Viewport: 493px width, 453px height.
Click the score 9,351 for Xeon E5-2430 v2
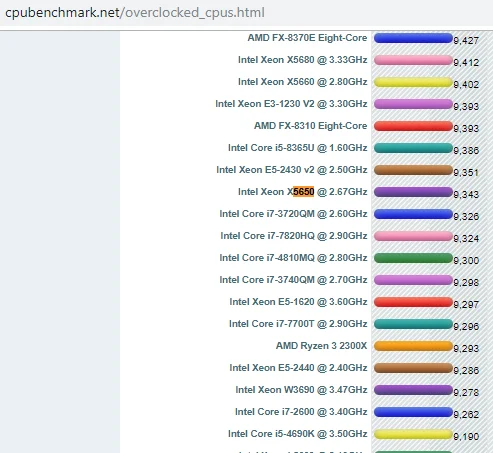coord(466,173)
